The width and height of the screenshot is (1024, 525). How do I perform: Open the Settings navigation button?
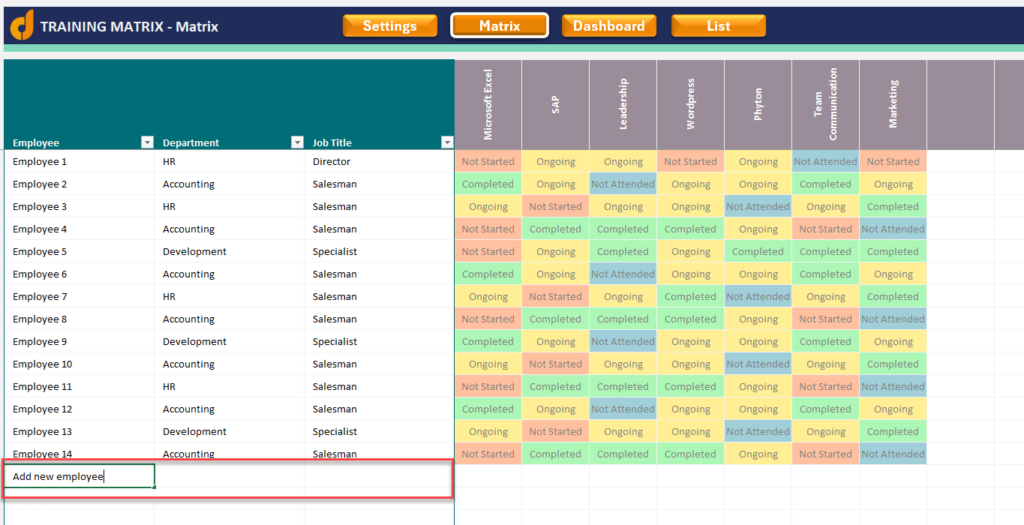[x=390, y=26]
